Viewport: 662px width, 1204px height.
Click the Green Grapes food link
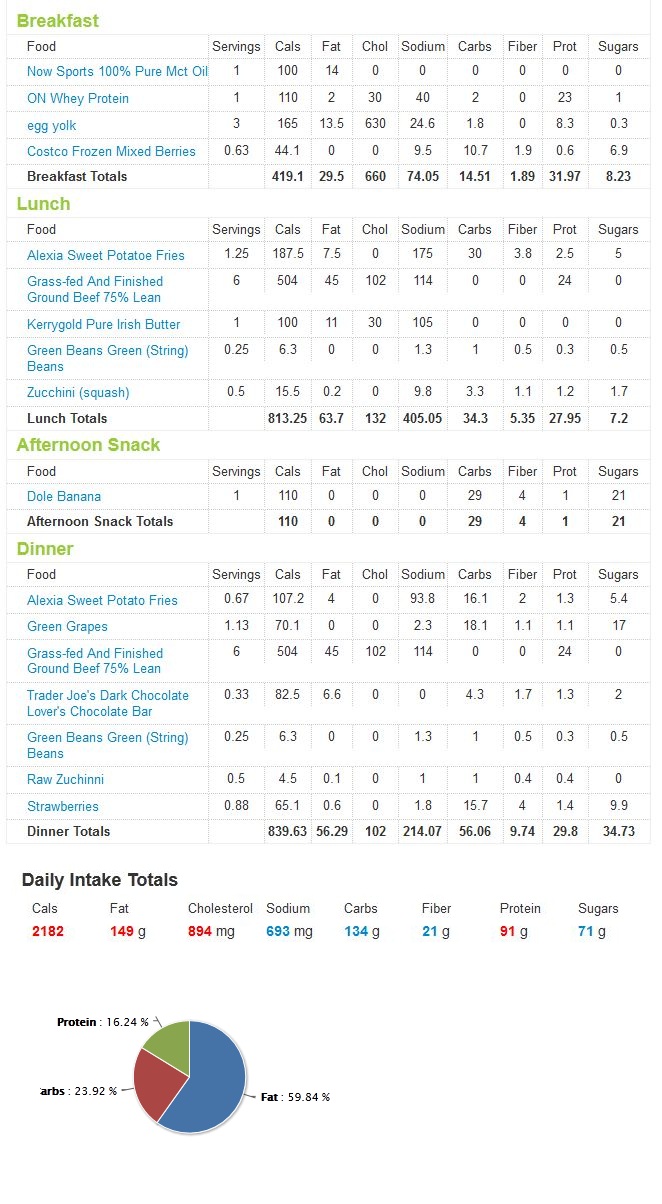(67, 626)
